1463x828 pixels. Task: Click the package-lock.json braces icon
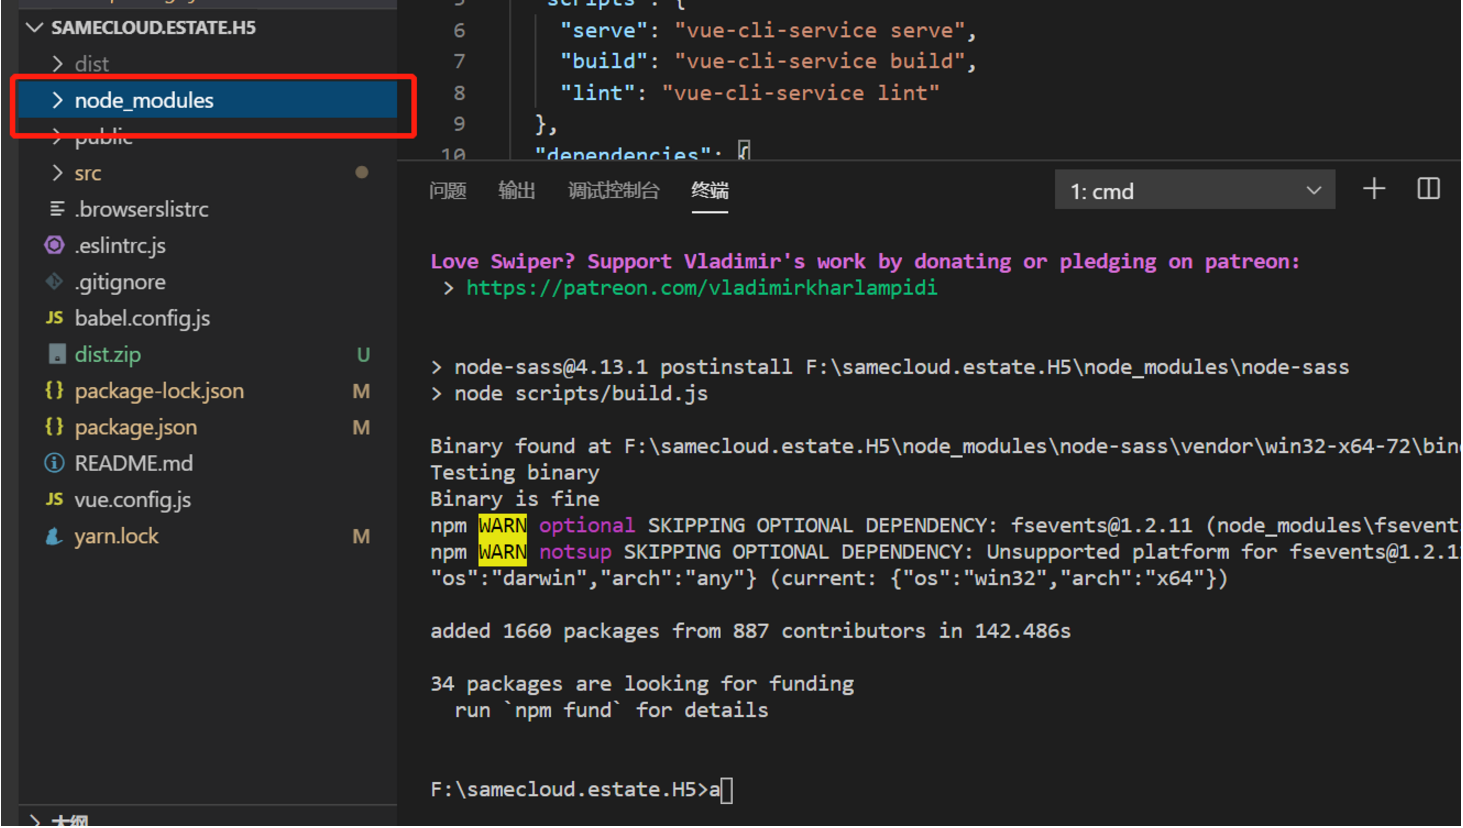click(55, 390)
